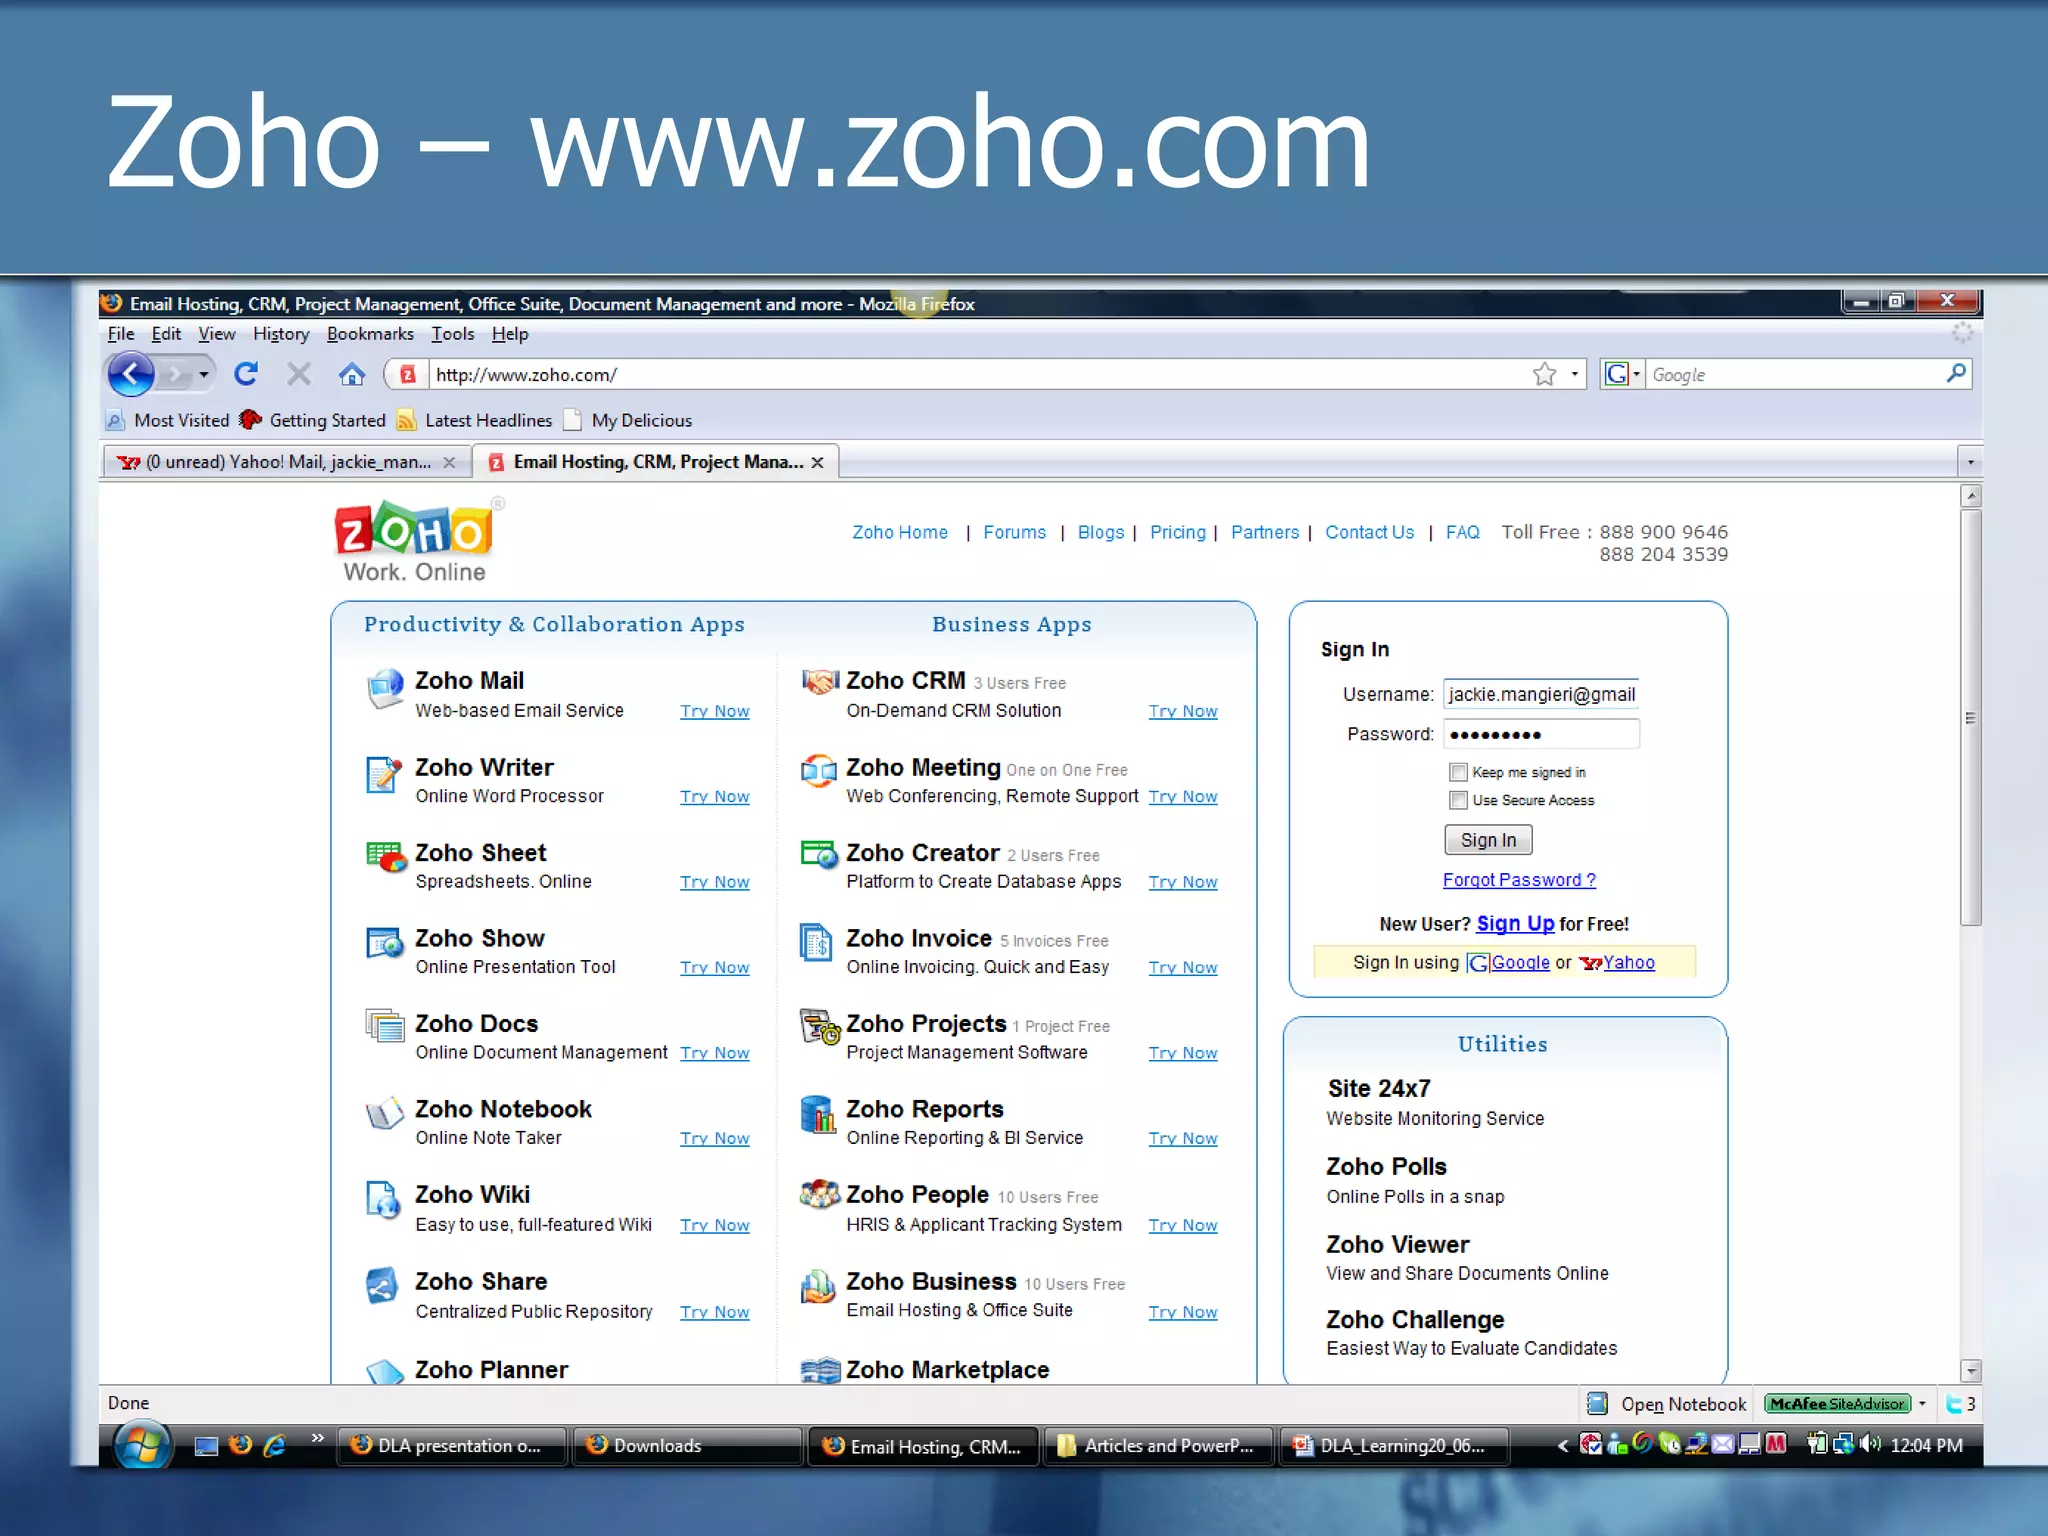Viewport: 2048px width, 1536px height.
Task: Enable Use Secure Access checkbox
Action: (x=1458, y=800)
